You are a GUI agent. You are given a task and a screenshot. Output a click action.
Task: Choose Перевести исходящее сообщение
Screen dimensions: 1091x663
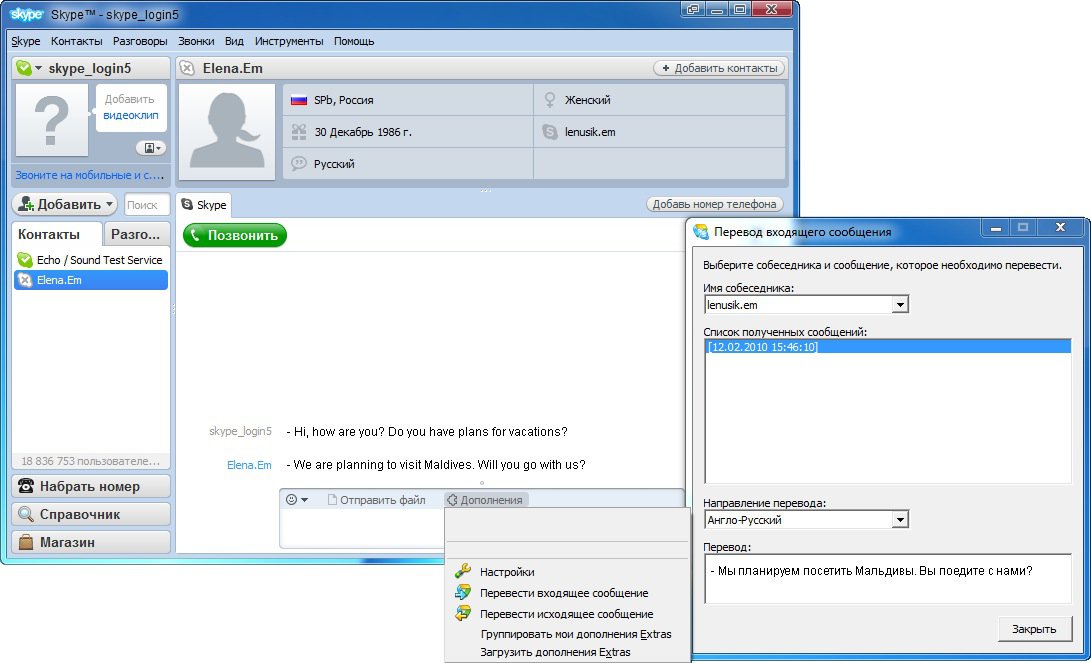(567, 614)
